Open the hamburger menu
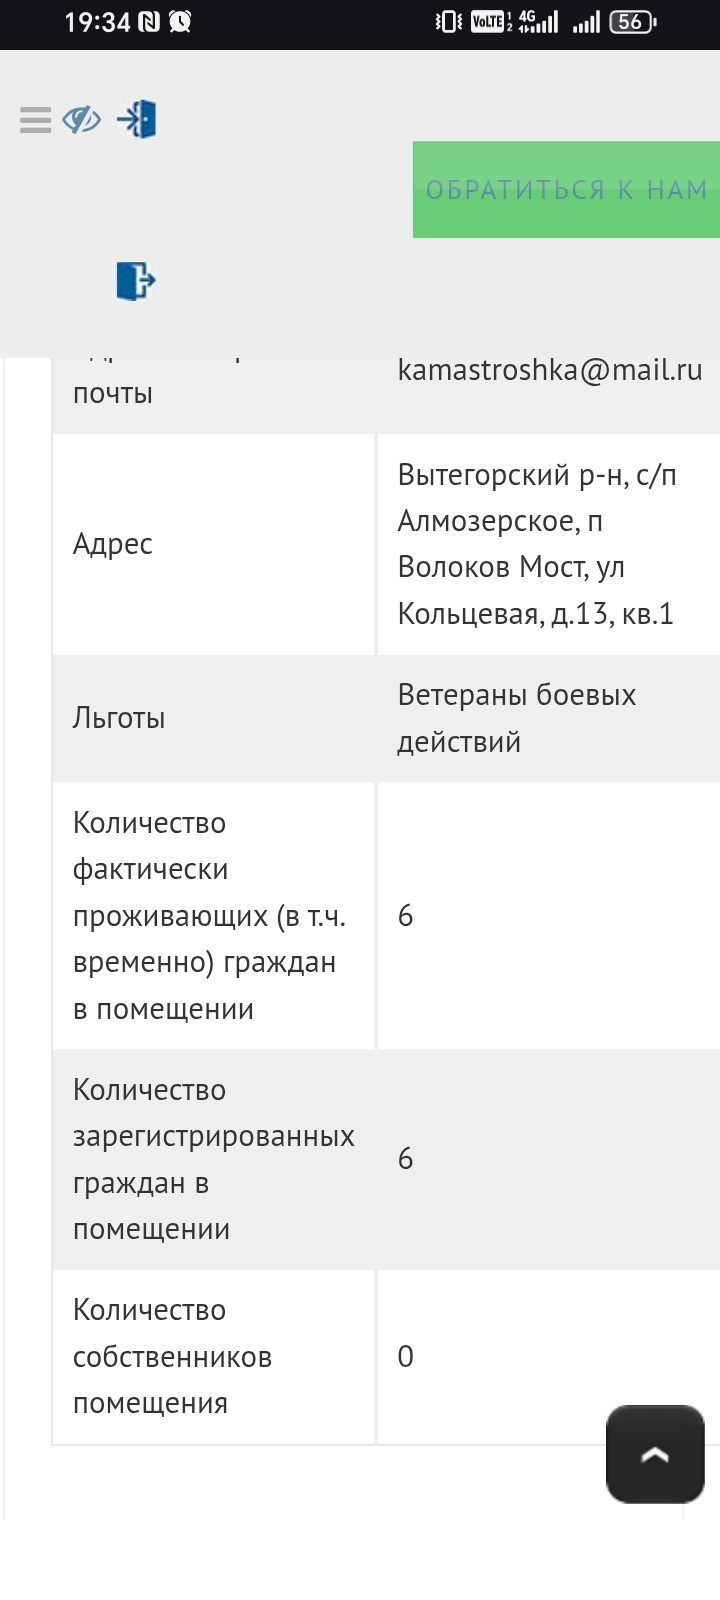The image size is (720, 1600). 35,120
